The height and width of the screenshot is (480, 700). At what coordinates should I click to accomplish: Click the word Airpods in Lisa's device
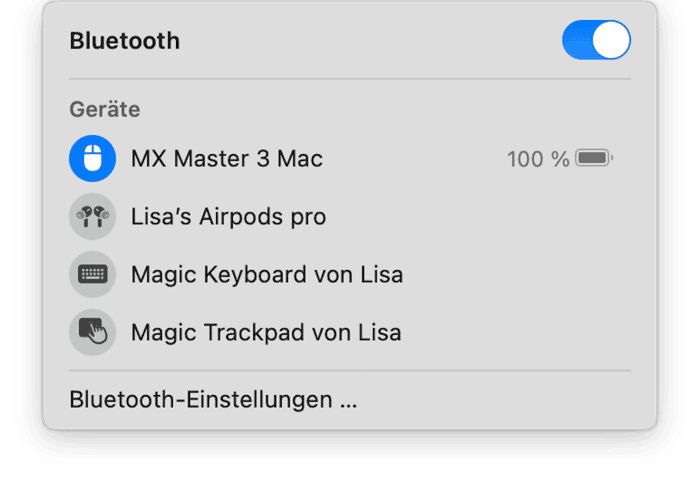click(x=241, y=217)
